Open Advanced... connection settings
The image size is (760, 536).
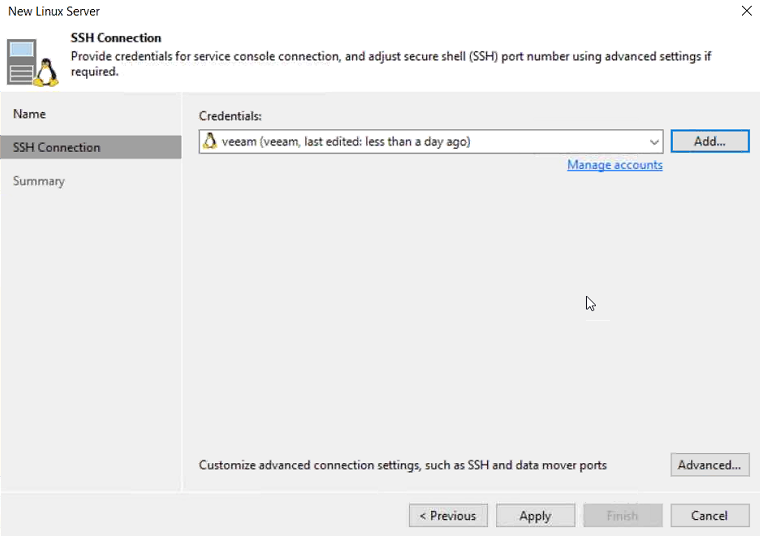click(x=710, y=465)
